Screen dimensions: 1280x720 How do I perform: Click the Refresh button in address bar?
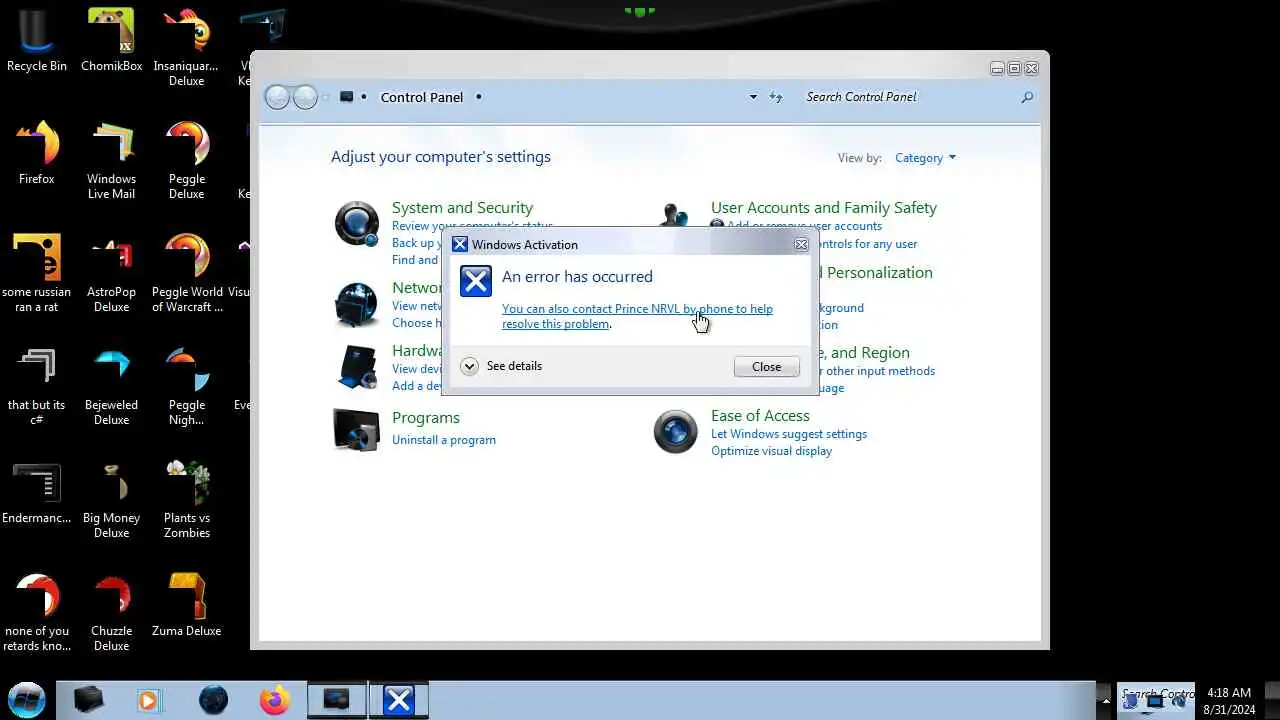776,97
